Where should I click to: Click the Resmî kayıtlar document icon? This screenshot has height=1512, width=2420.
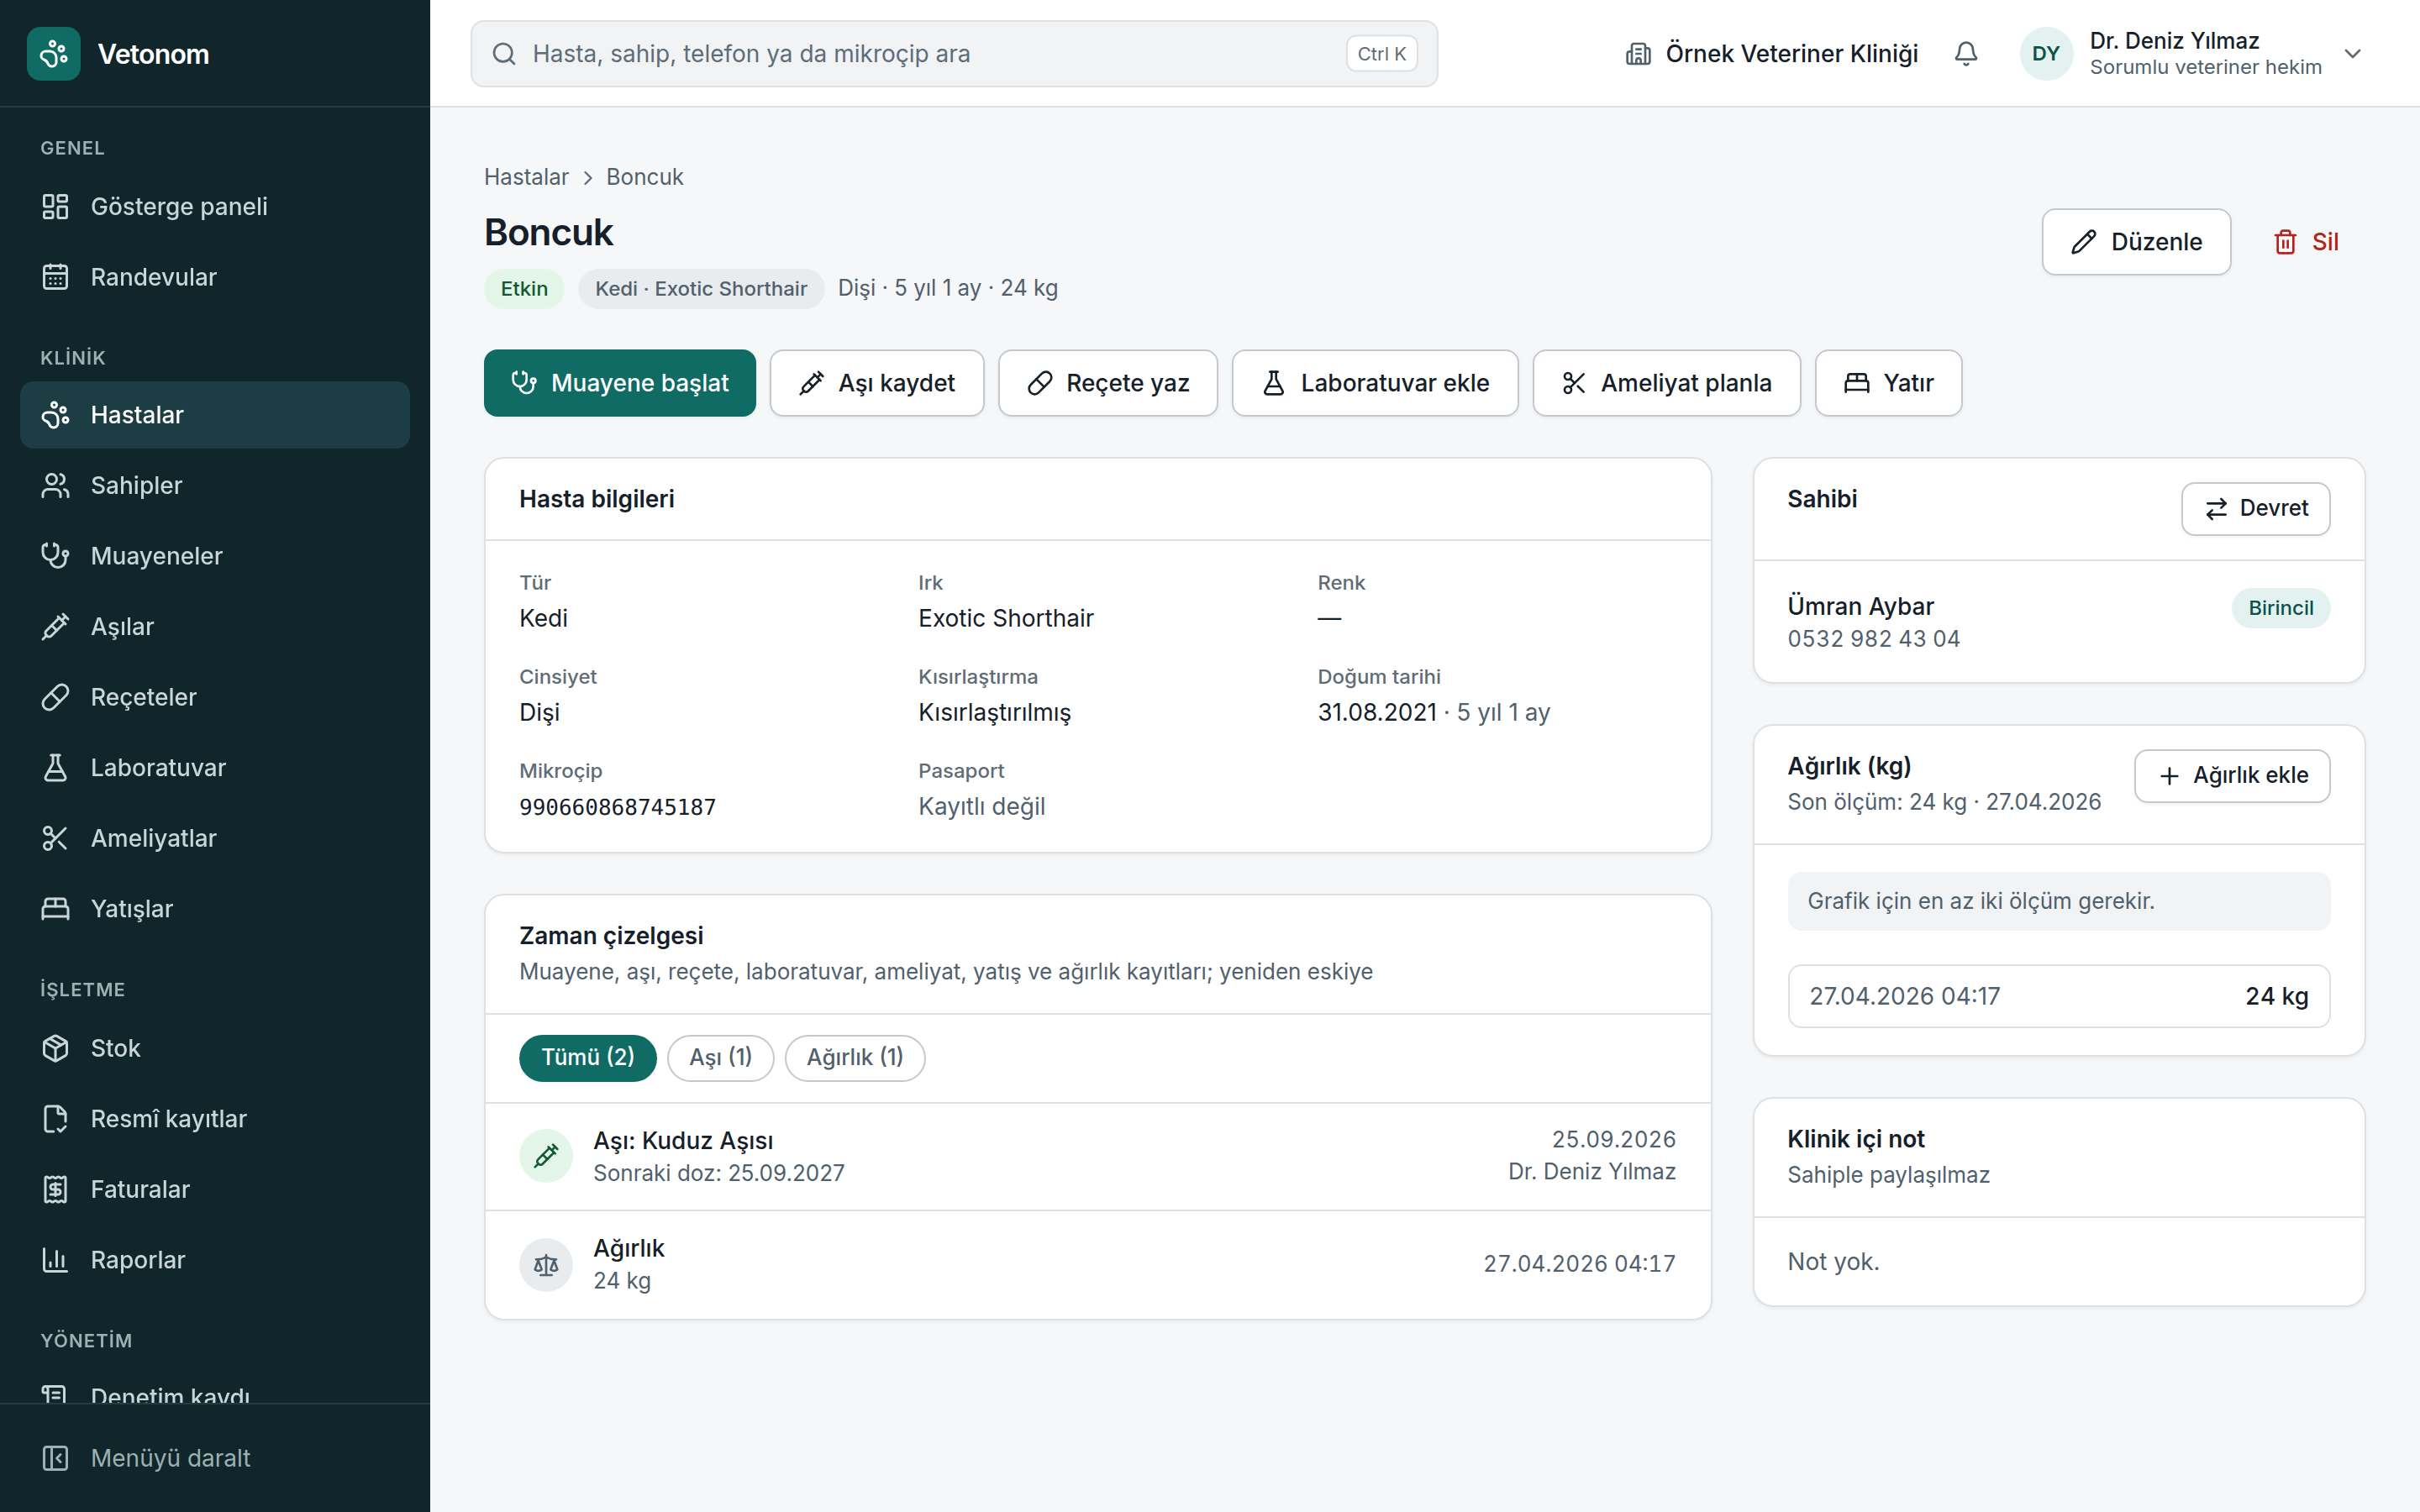tap(55, 1119)
